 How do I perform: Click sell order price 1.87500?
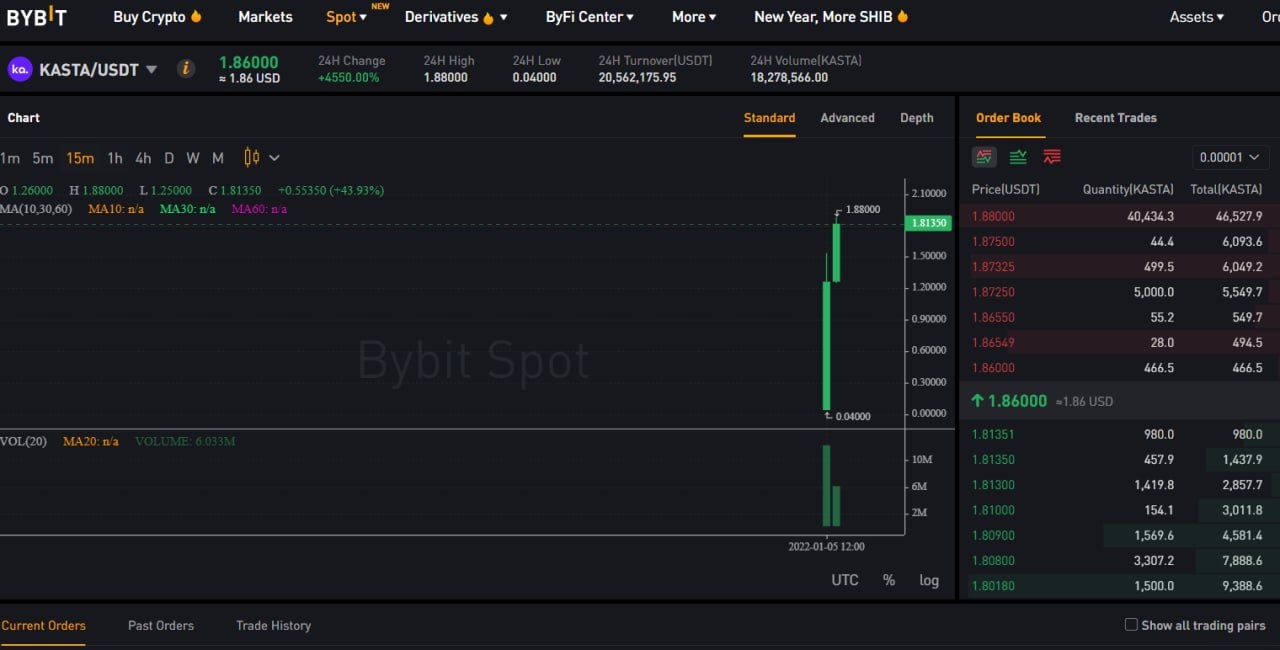click(x=993, y=241)
